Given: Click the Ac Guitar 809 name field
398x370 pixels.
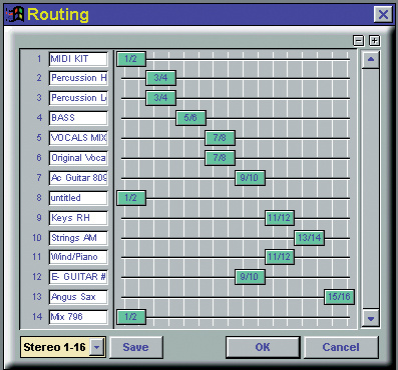Looking at the screenshot, I should click(x=78, y=178).
